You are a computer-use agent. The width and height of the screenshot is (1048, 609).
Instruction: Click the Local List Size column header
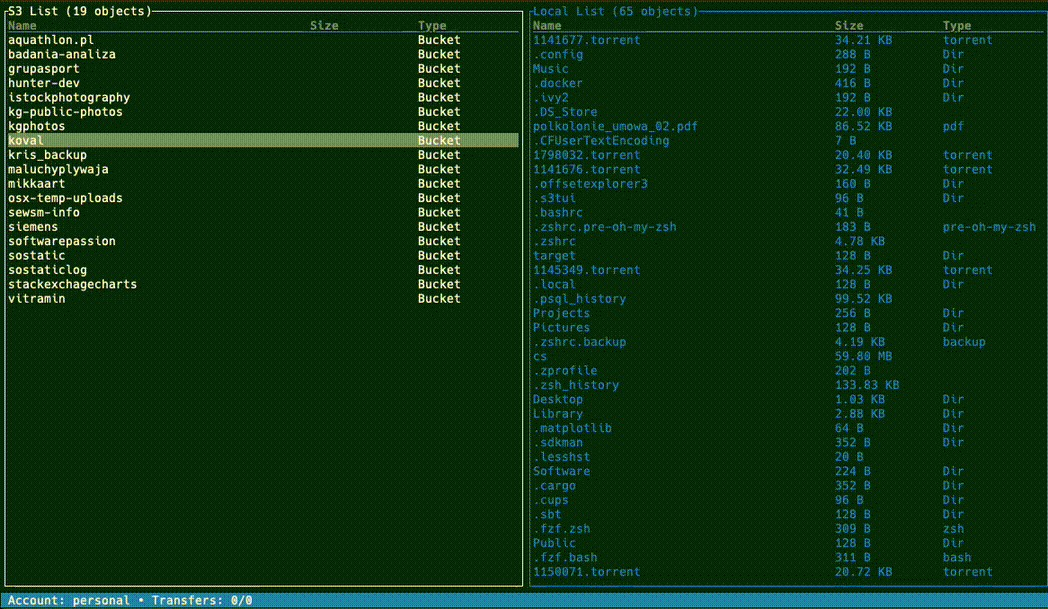point(848,26)
